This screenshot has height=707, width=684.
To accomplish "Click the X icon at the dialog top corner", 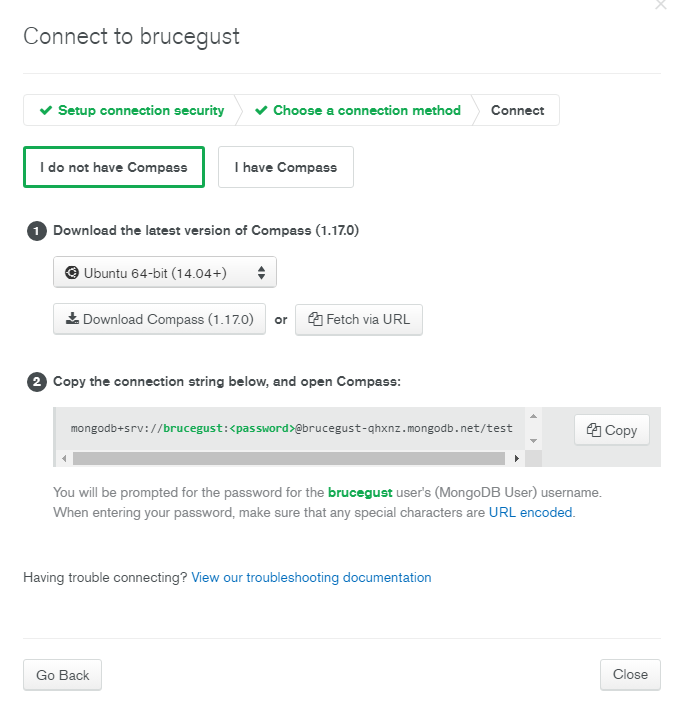I will (x=660, y=5).
